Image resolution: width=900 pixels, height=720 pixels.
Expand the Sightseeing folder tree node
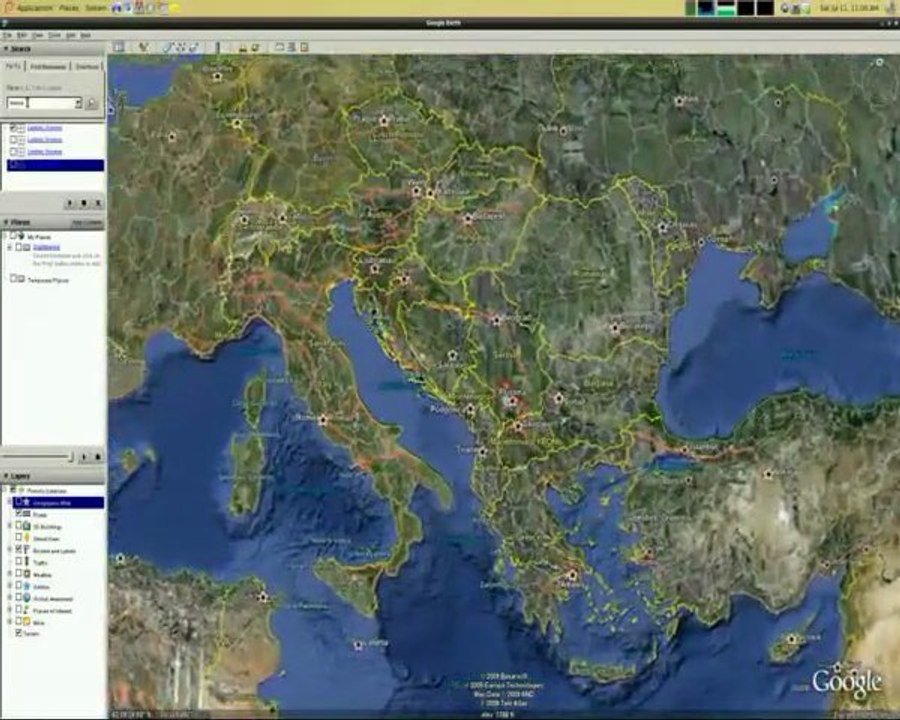coord(10,247)
